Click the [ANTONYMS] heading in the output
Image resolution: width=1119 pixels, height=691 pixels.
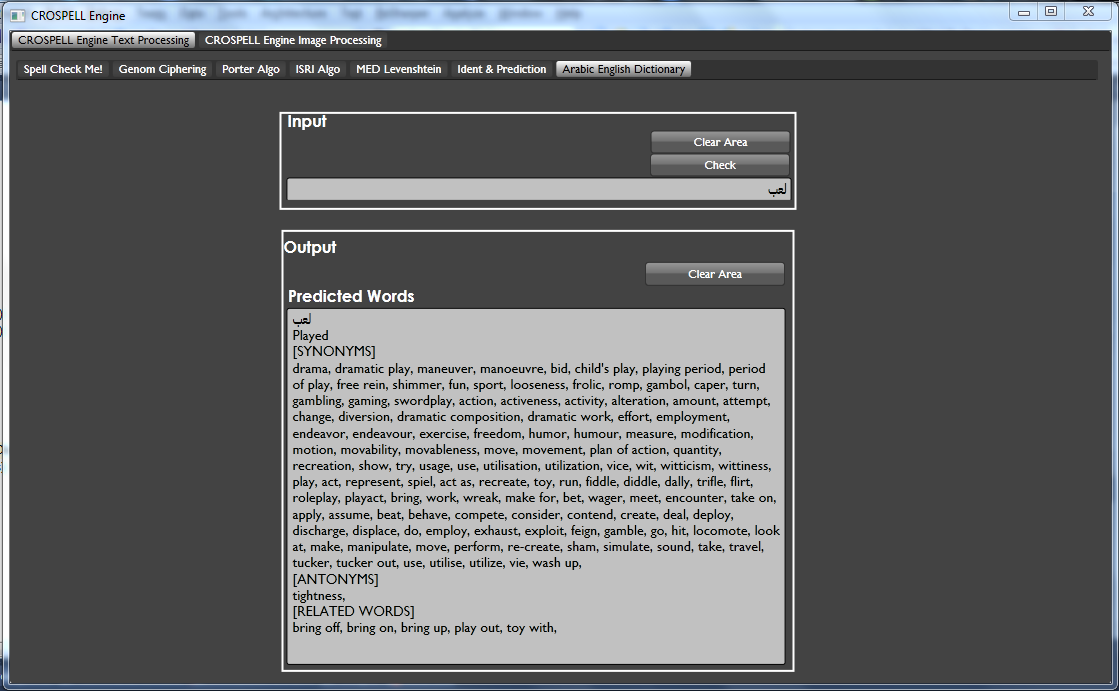335,580
